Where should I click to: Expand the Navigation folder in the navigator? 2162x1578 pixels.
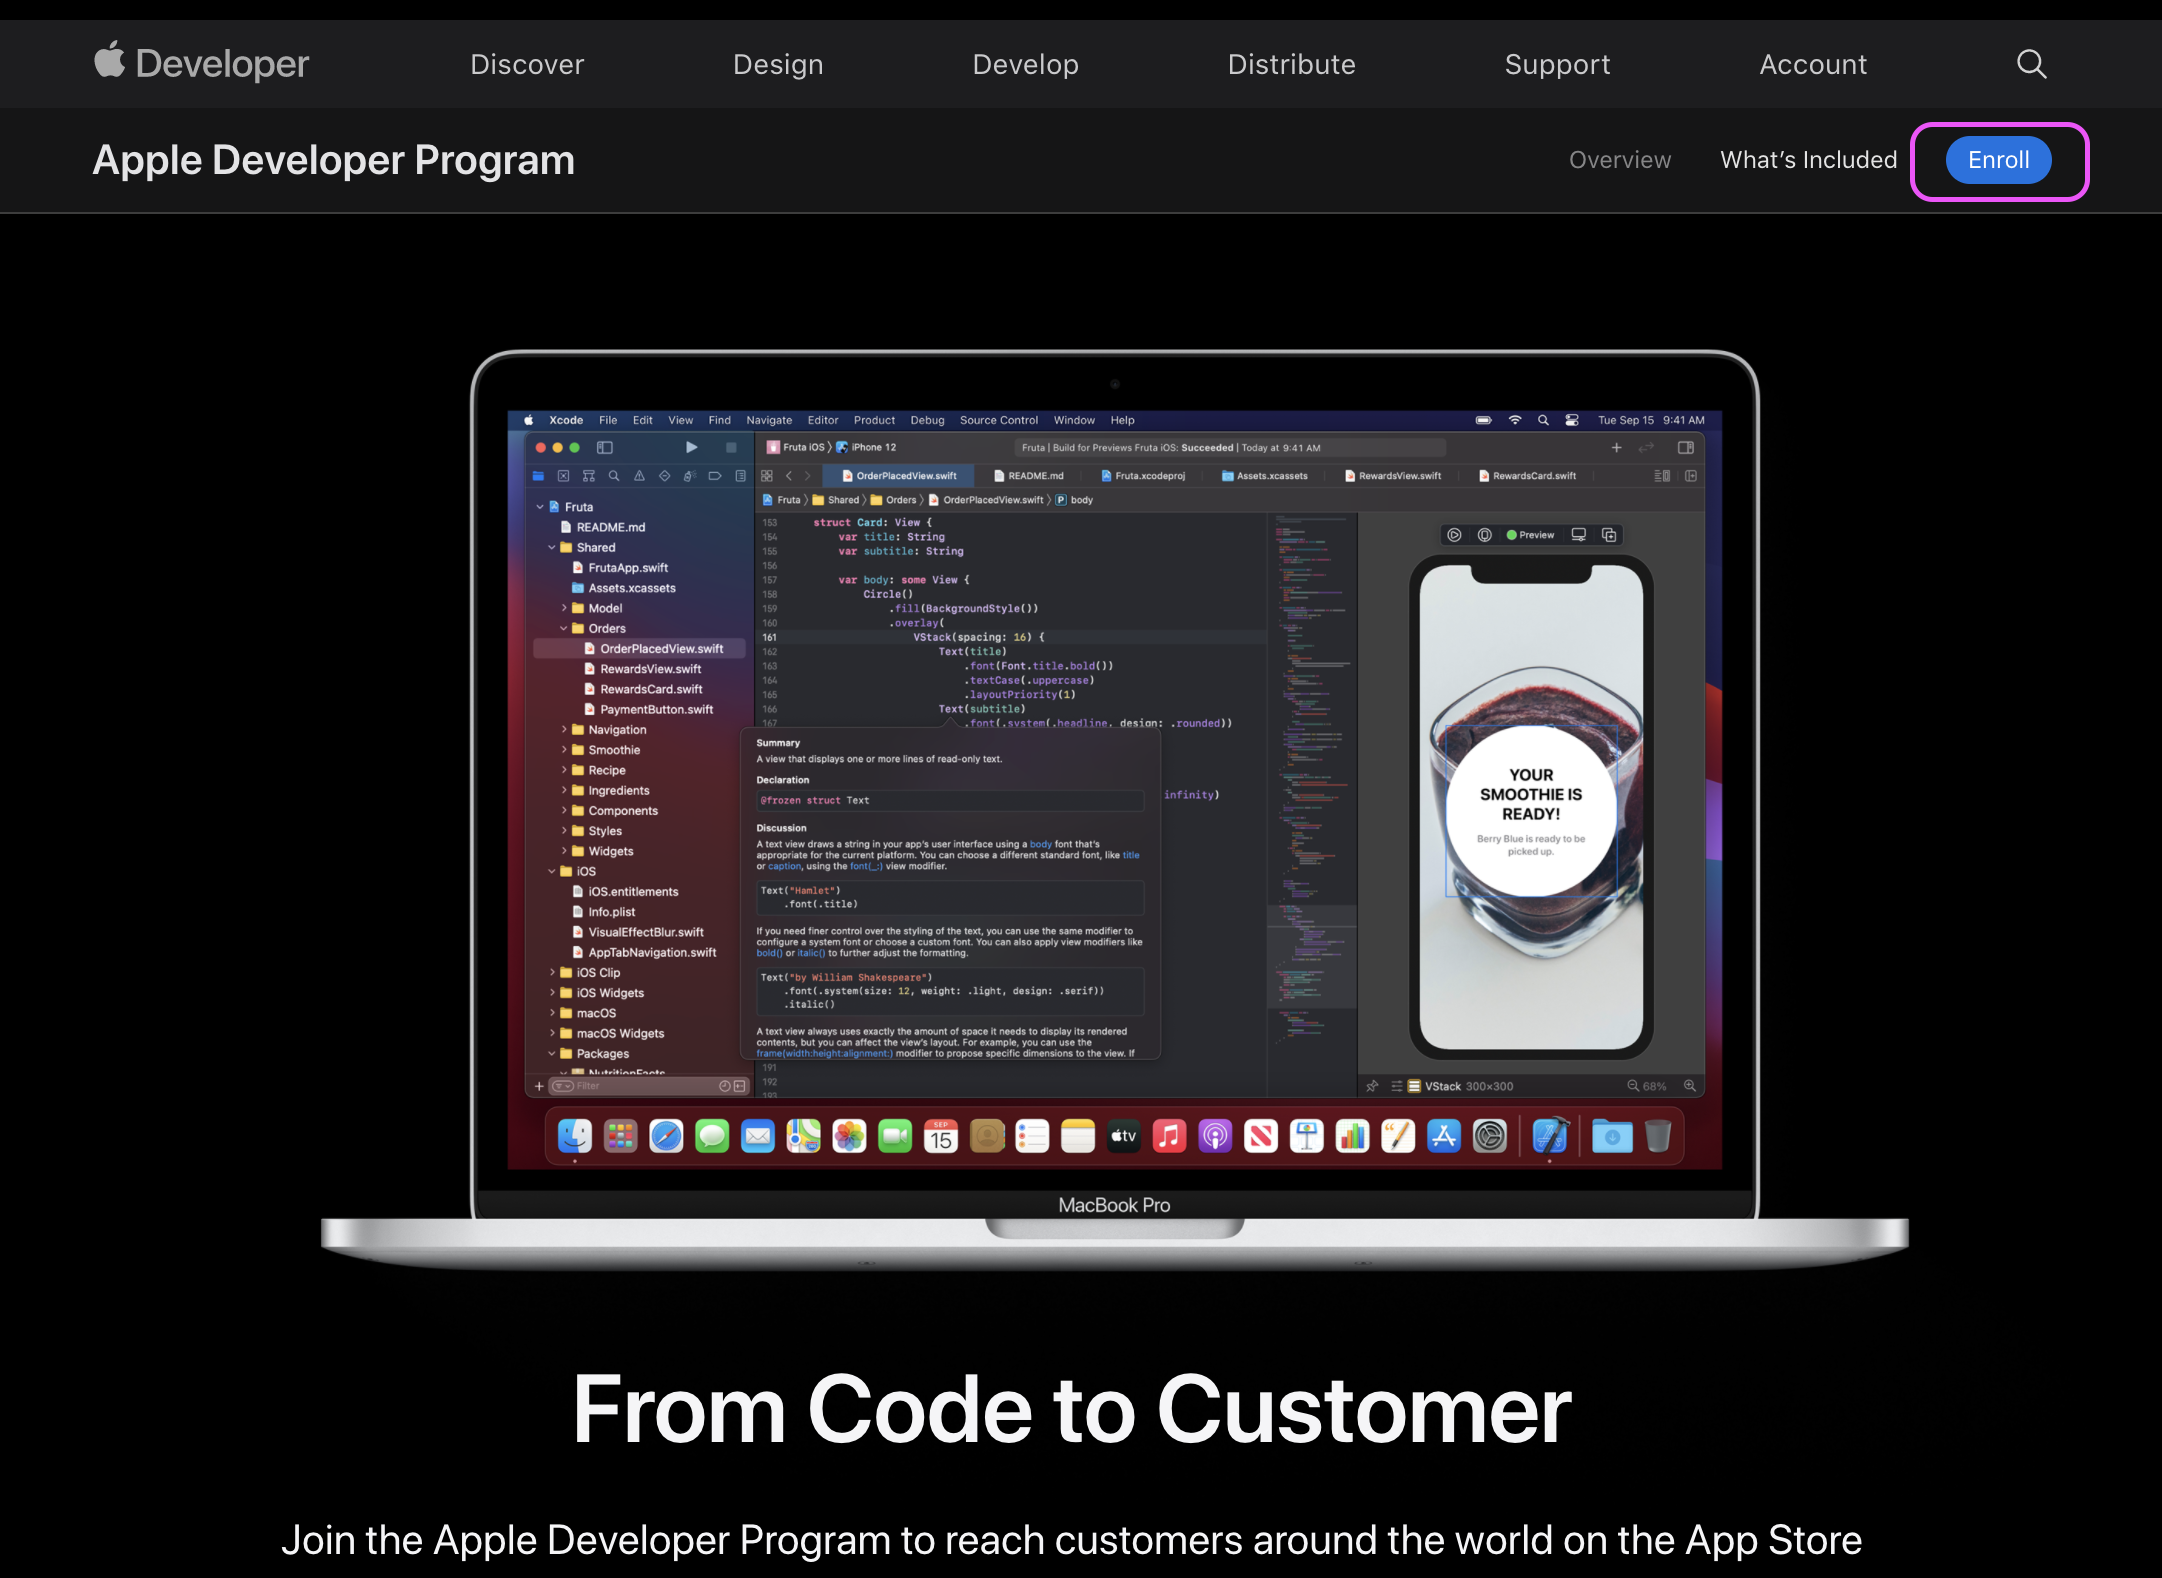tap(564, 730)
